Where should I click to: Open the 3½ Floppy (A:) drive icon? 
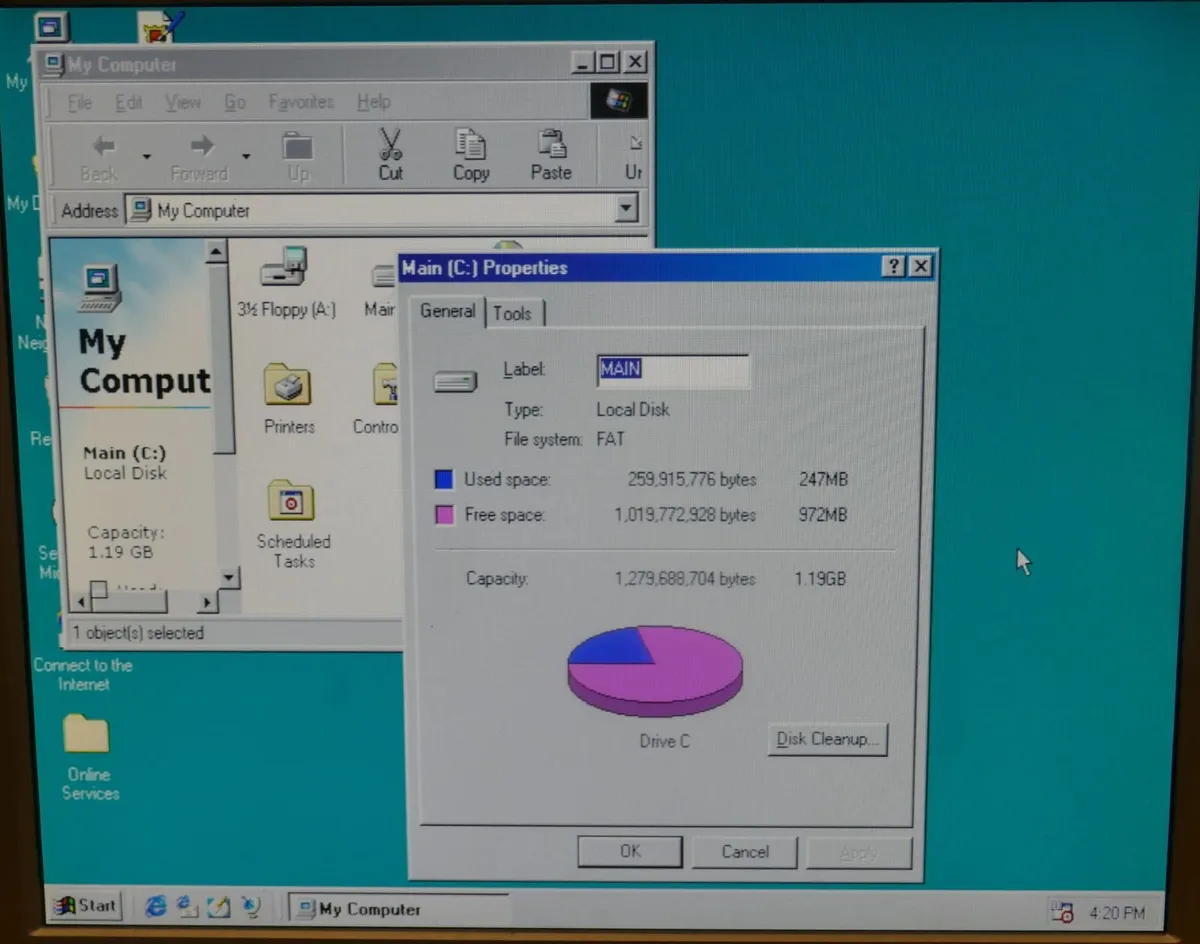285,269
